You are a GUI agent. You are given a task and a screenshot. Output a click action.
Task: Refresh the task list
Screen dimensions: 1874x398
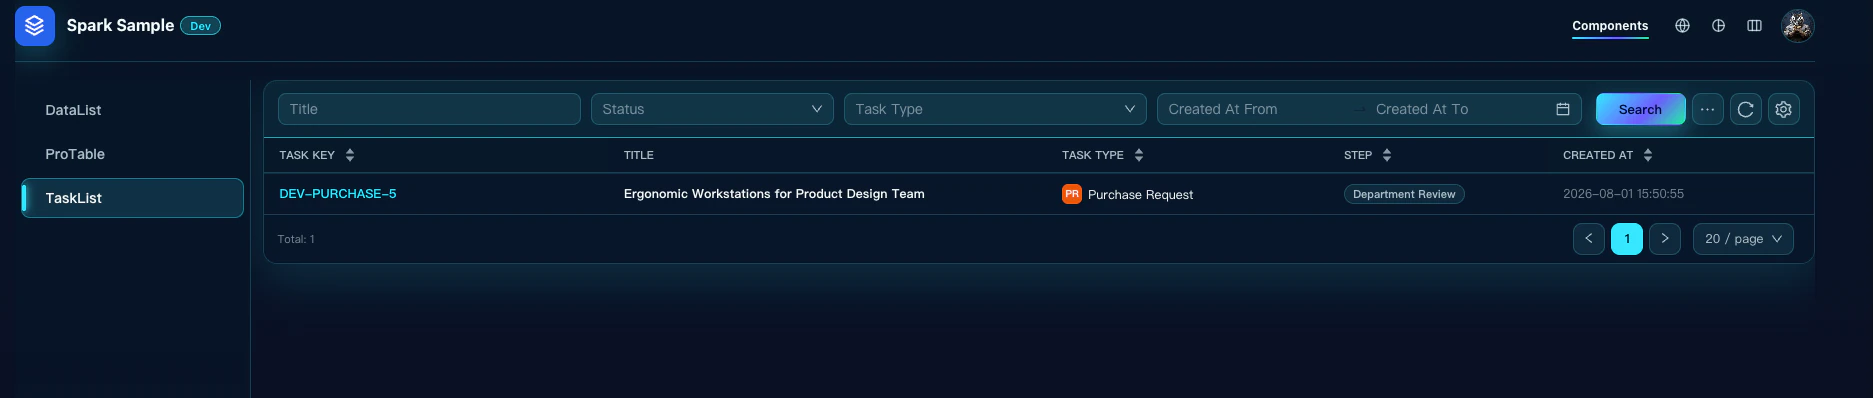click(1745, 109)
